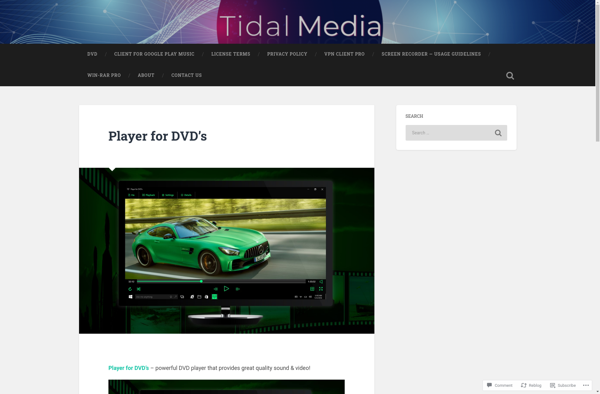Click the second player image below text
600x394 pixels.
[x=227, y=387]
